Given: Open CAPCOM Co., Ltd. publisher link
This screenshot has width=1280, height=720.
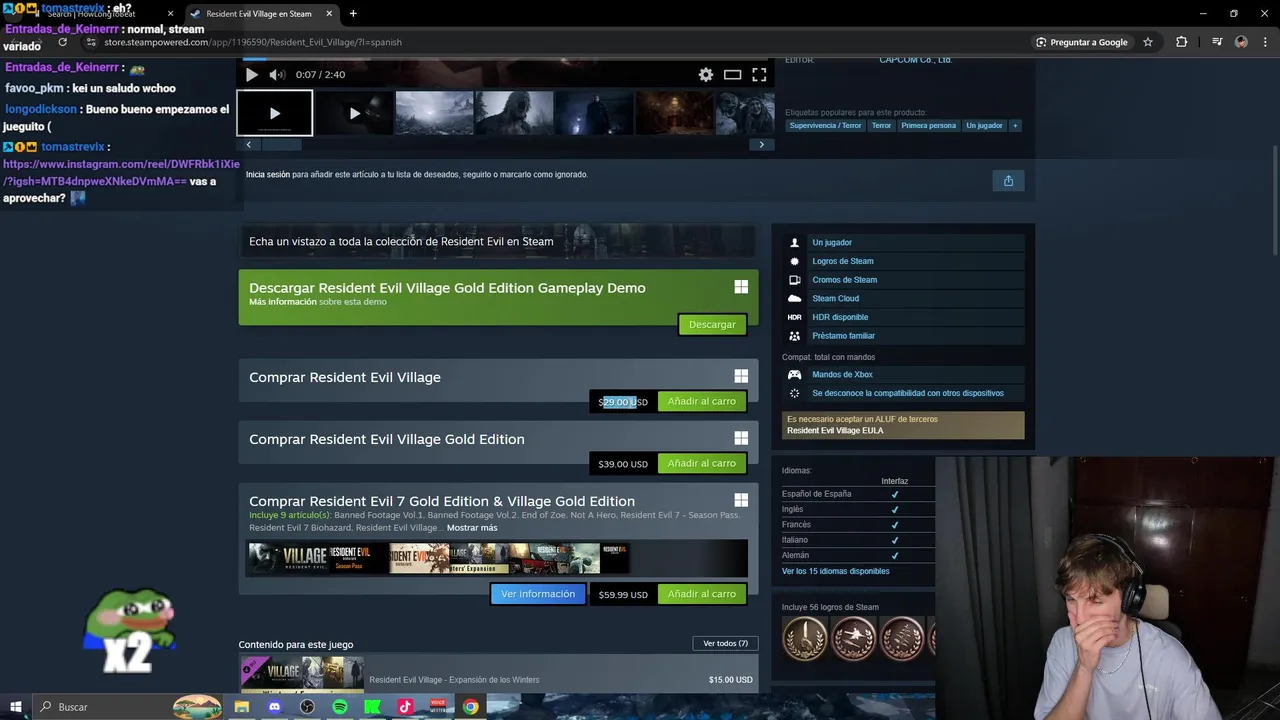Looking at the screenshot, I should (915, 60).
